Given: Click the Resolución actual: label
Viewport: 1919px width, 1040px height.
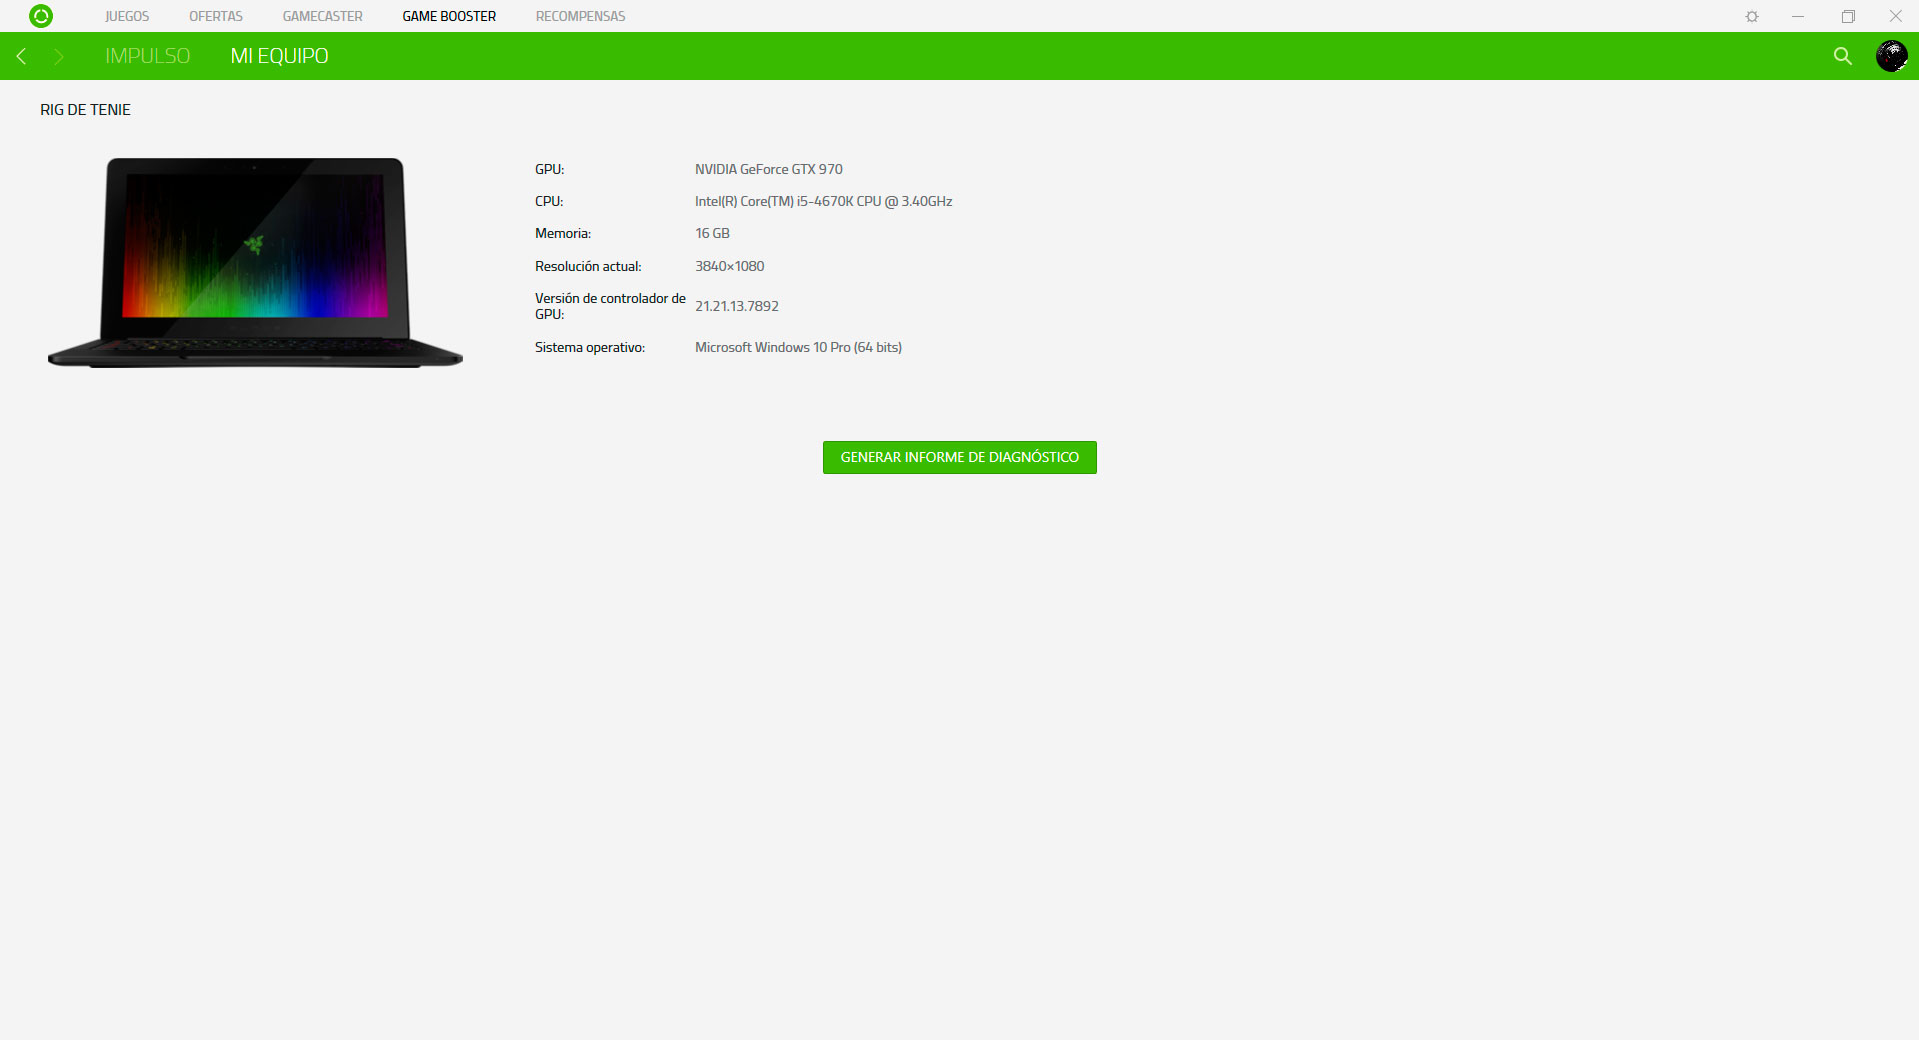Looking at the screenshot, I should [588, 266].
